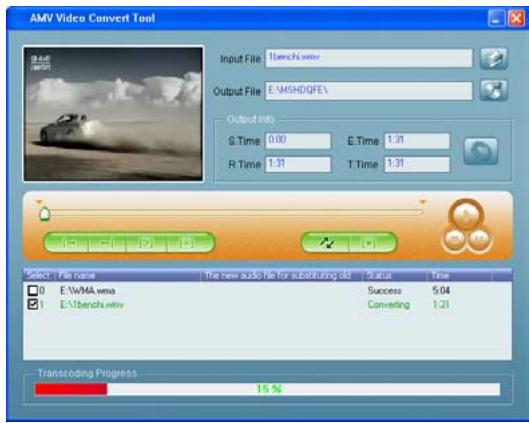Close the AMV Video Convert Tool window
This screenshot has width=529, height=423.
click(517, 18)
